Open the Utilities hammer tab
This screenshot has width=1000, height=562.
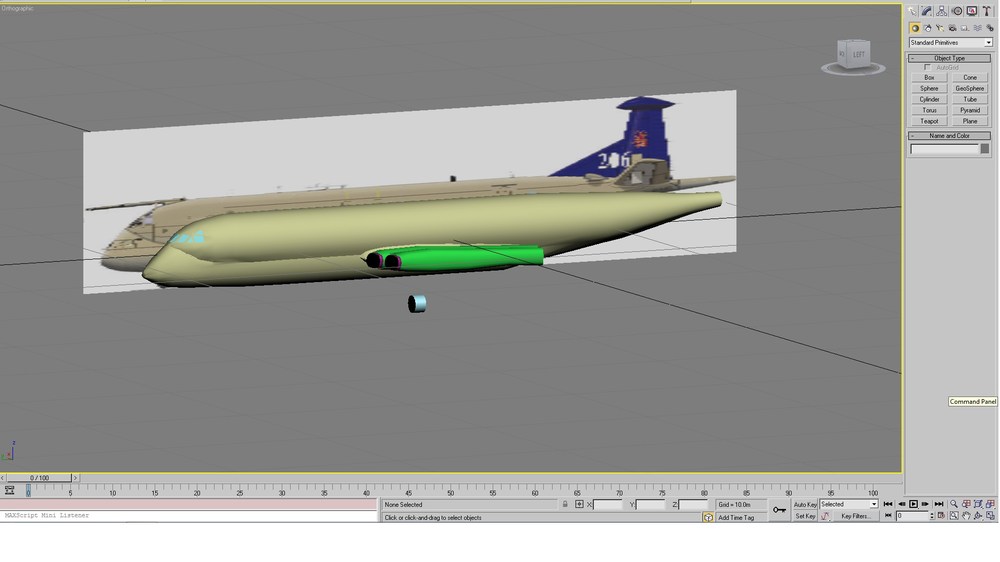[x=987, y=11]
